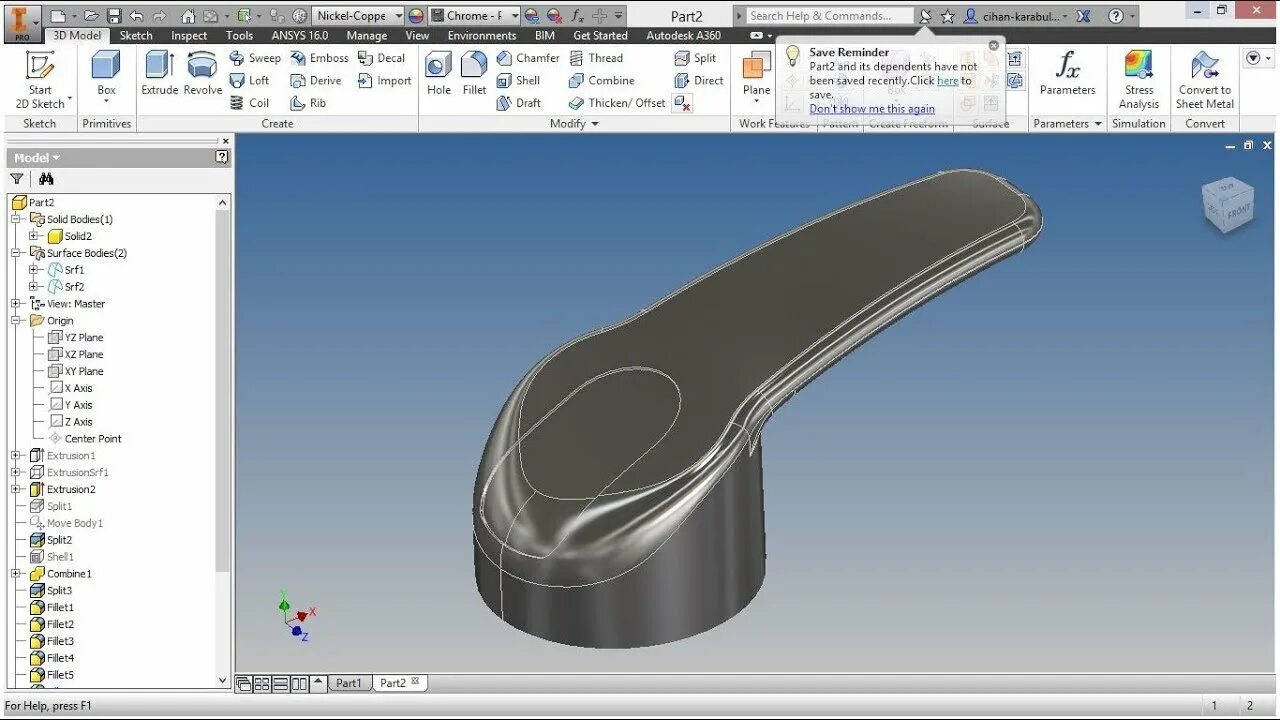The width and height of the screenshot is (1280, 720).
Task: Select the Hole tool
Action: click(x=439, y=73)
